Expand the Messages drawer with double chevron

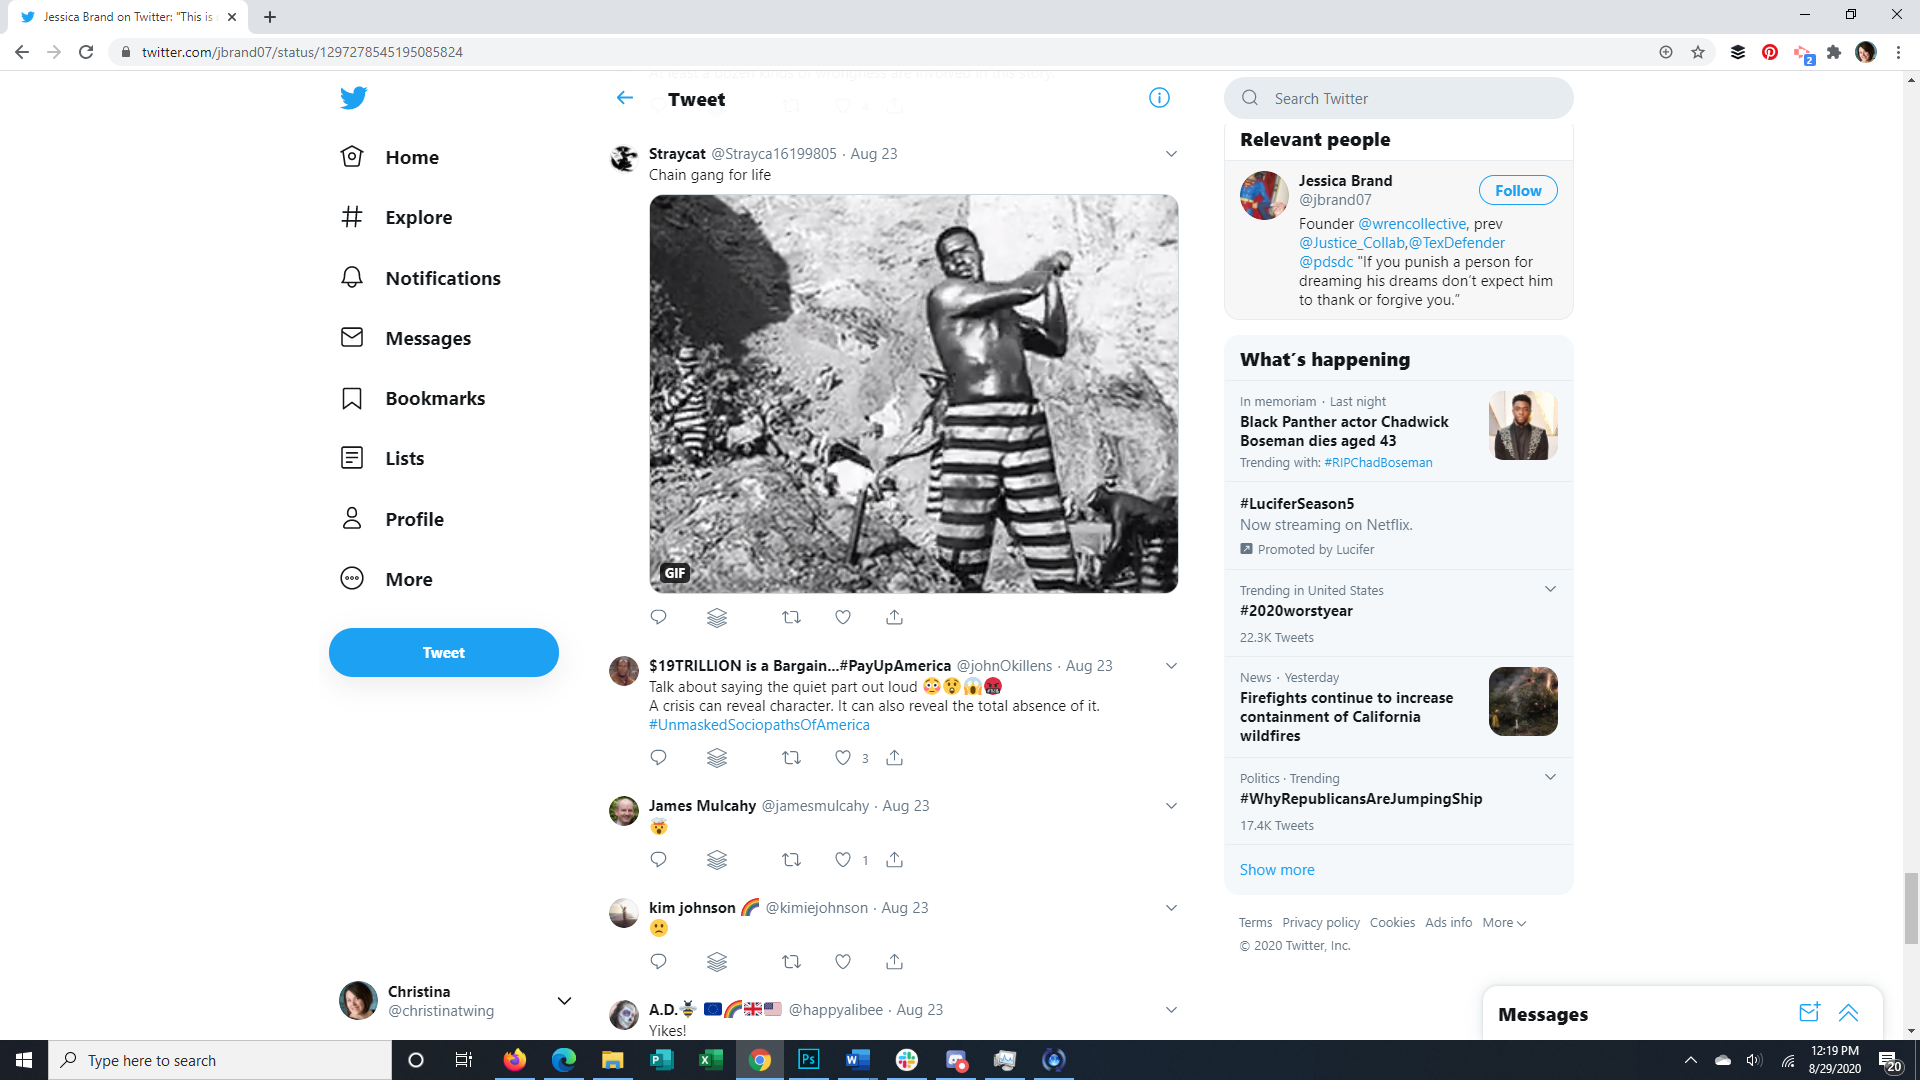1848,1013
